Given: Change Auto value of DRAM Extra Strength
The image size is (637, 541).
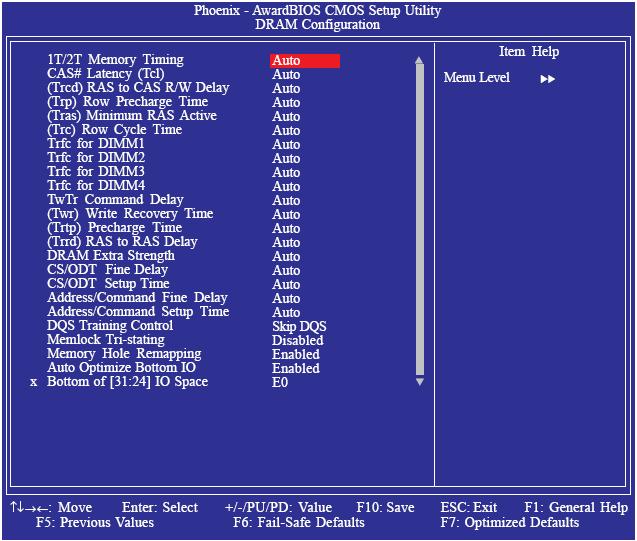Looking at the screenshot, I should pos(286,257).
